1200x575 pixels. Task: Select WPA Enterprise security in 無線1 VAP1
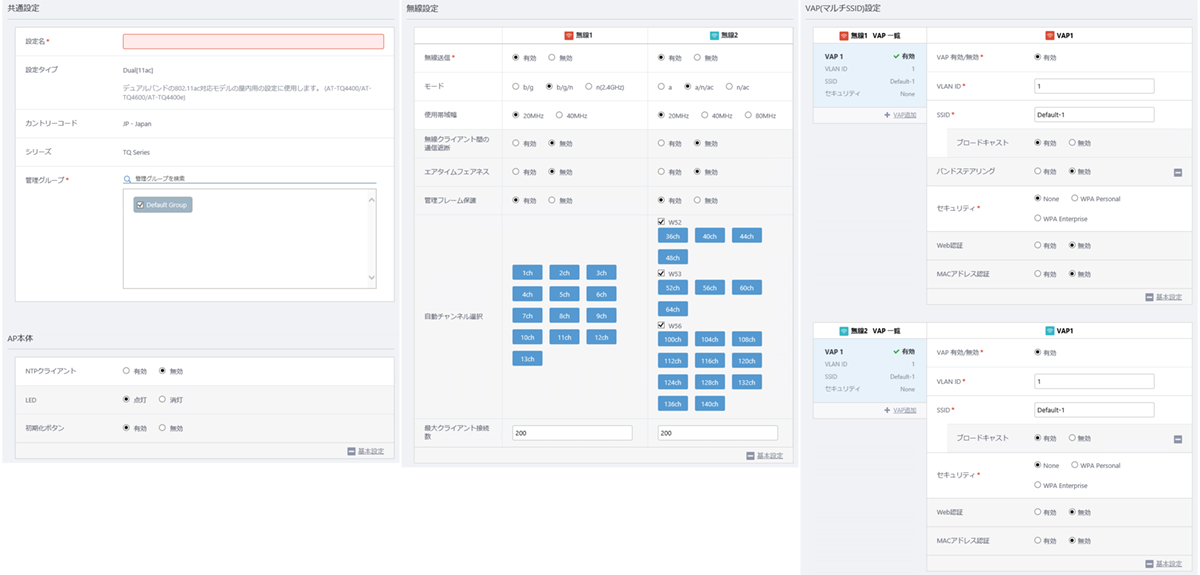1038,218
